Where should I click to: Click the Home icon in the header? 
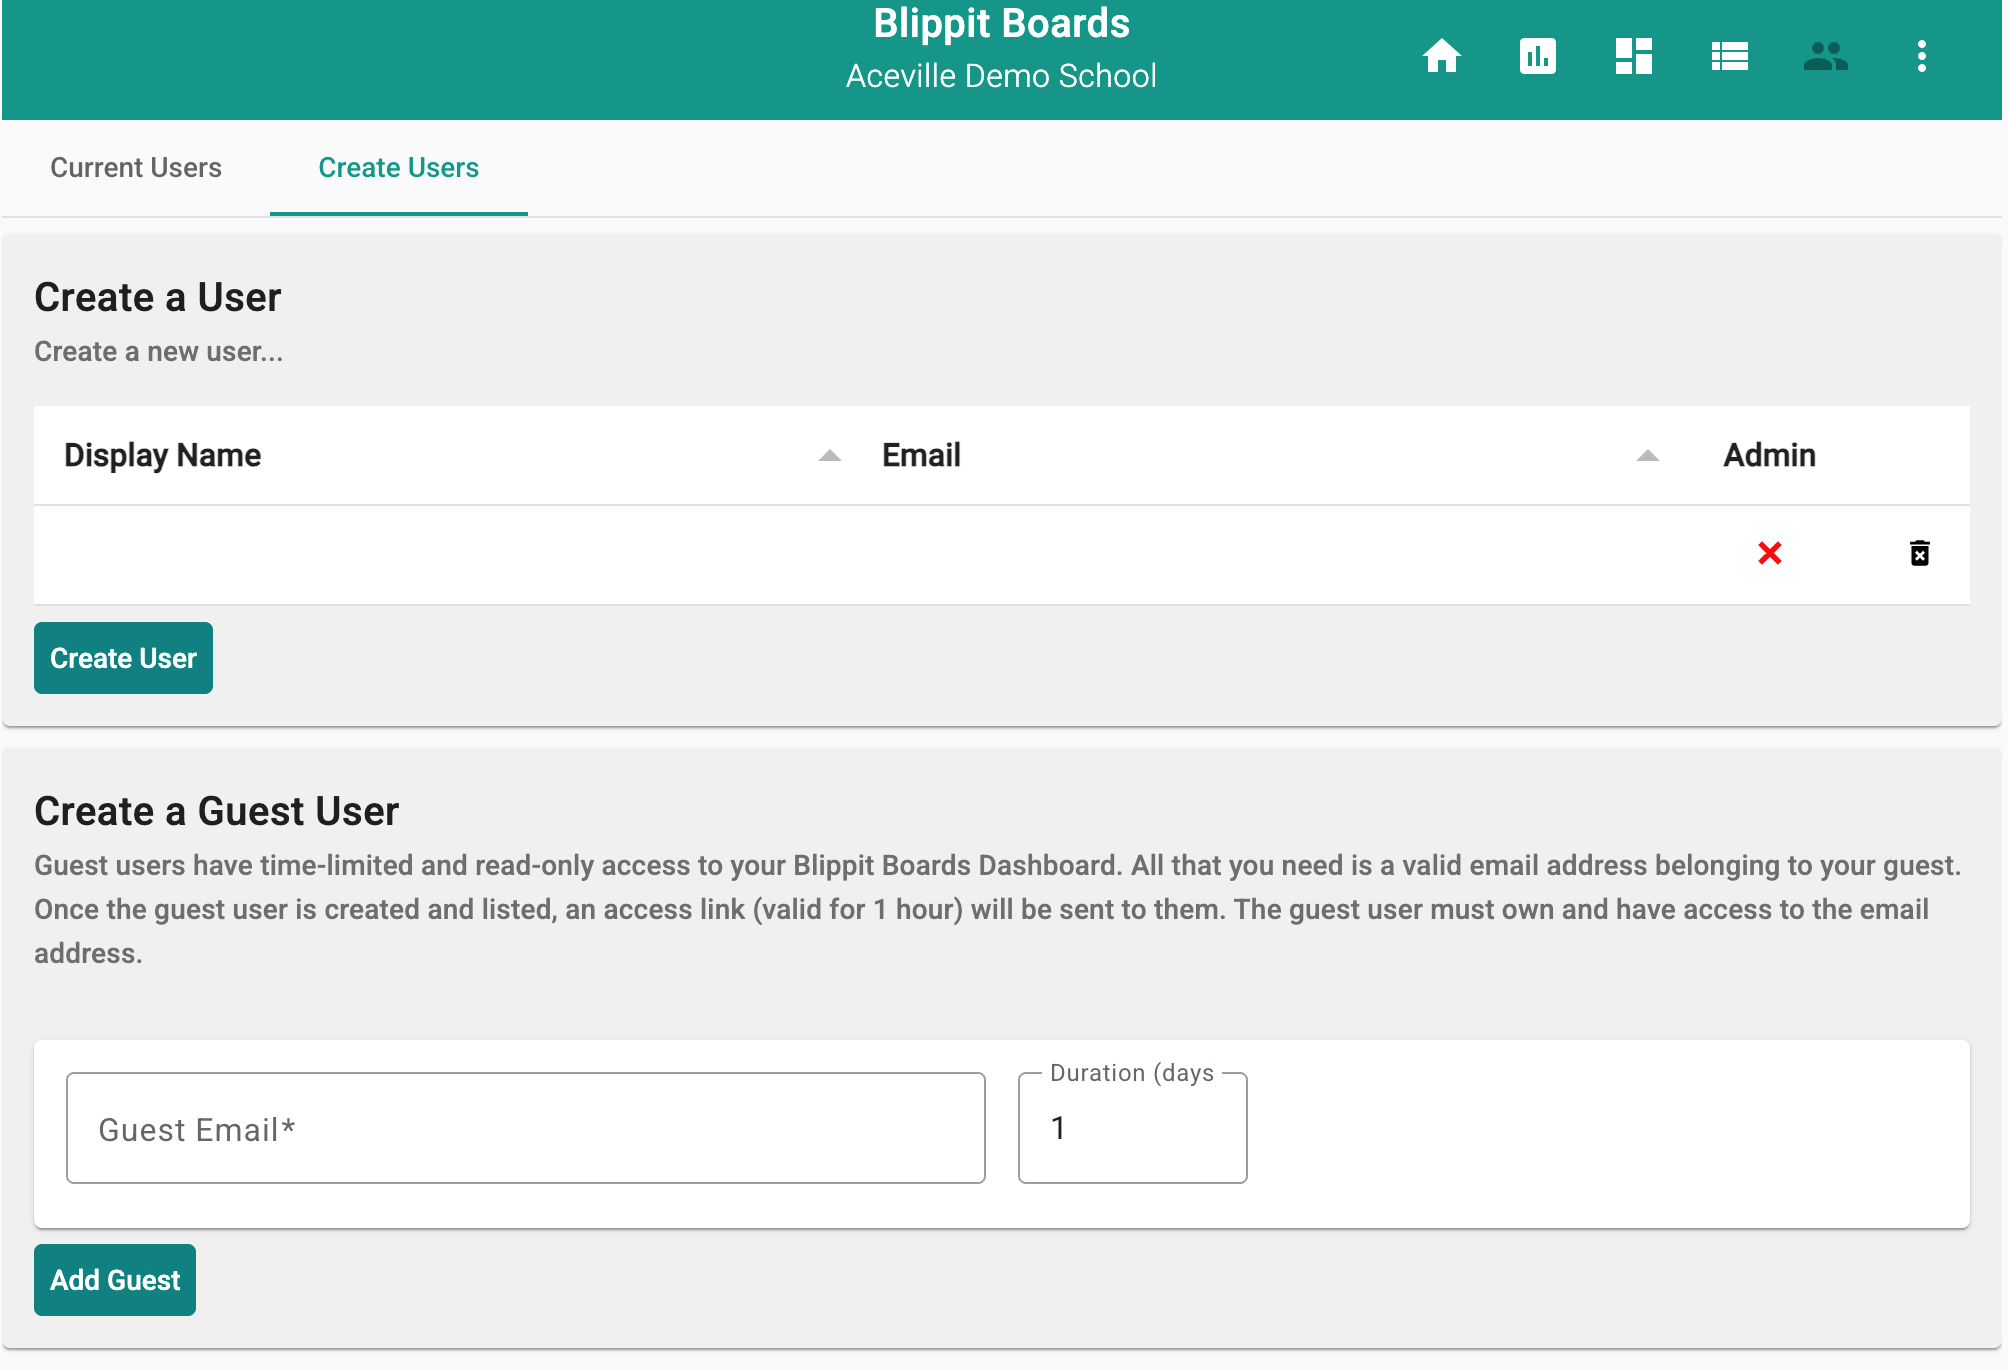click(1443, 58)
